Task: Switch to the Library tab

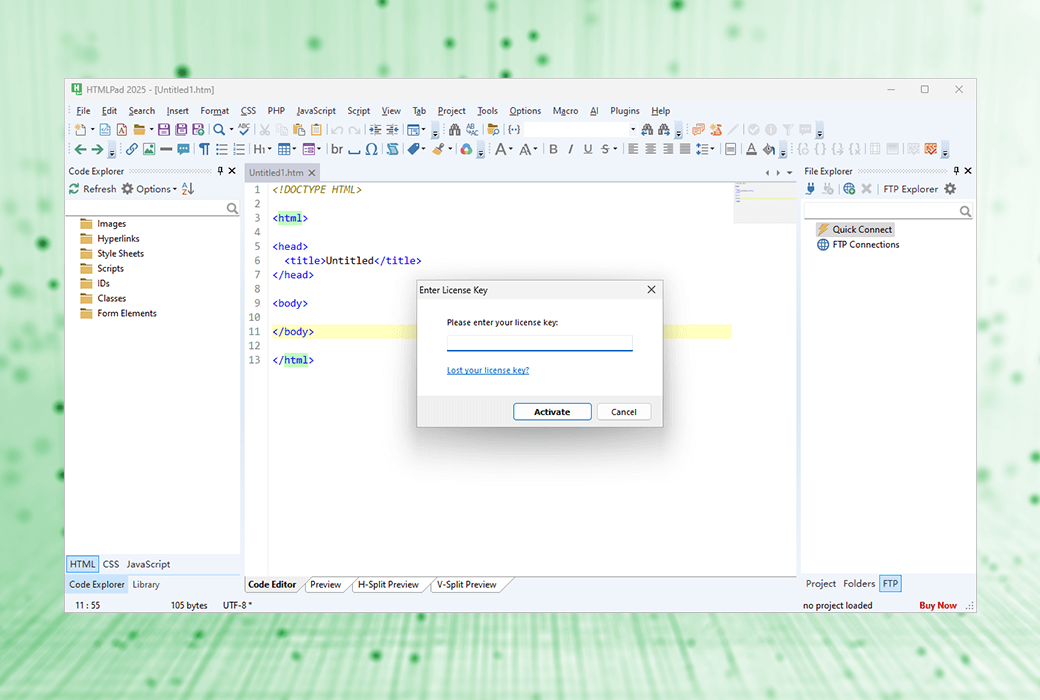Action: click(x=146, y=585)
